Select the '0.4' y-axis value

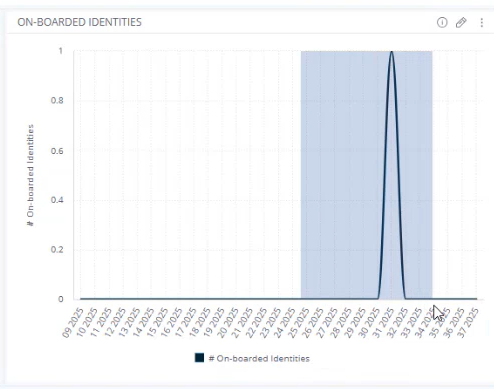pyautogui.click(x=57, y=200)
